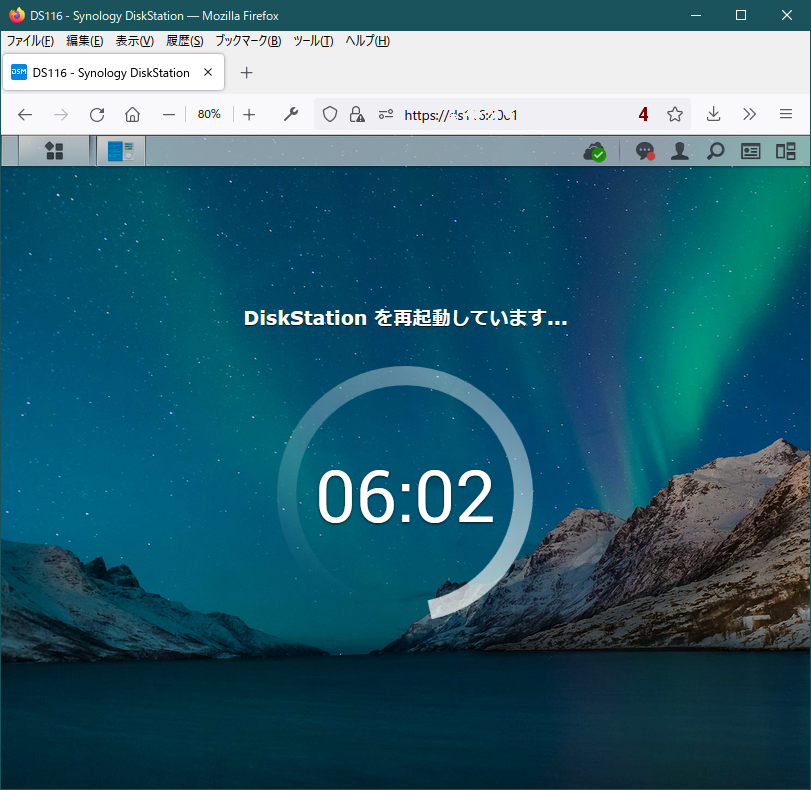Open the DSM pilot view icon
Screen dimensions: 811x790
pyautogui.click(x=786, y=151)
